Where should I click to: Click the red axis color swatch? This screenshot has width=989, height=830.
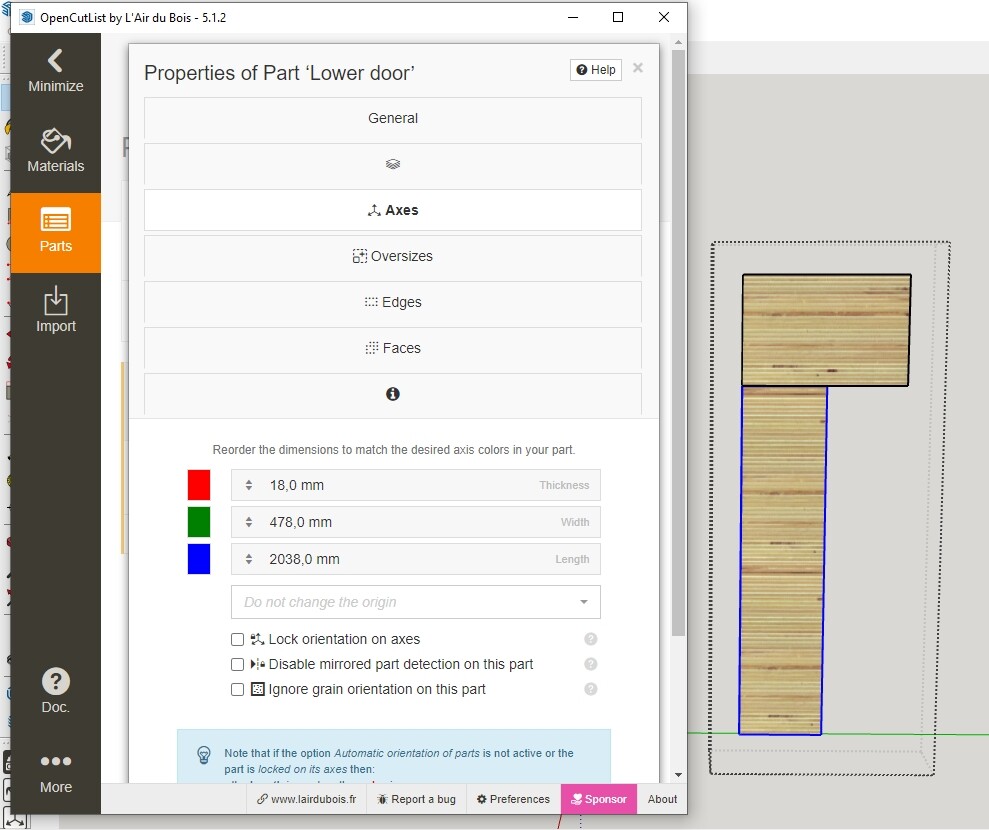tap(198, 485)
